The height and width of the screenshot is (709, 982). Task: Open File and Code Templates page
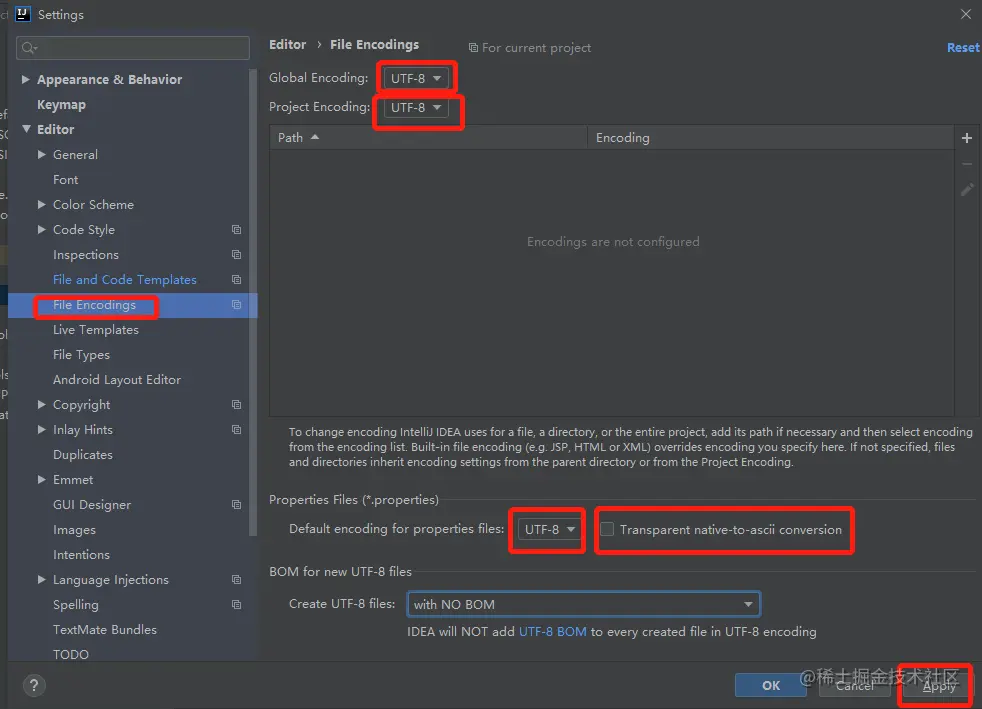point(125,280)
